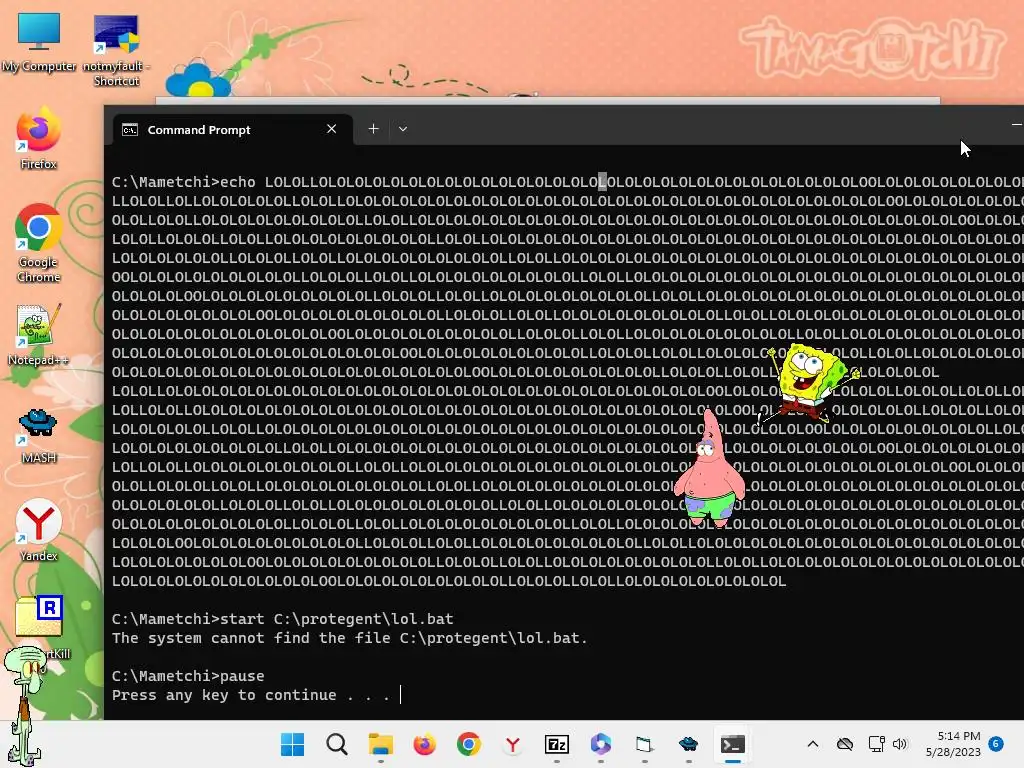This screenshot has height=768, width=1024.
Task: Open the notifications badge showing 6
Action: (x=996, y=743)
